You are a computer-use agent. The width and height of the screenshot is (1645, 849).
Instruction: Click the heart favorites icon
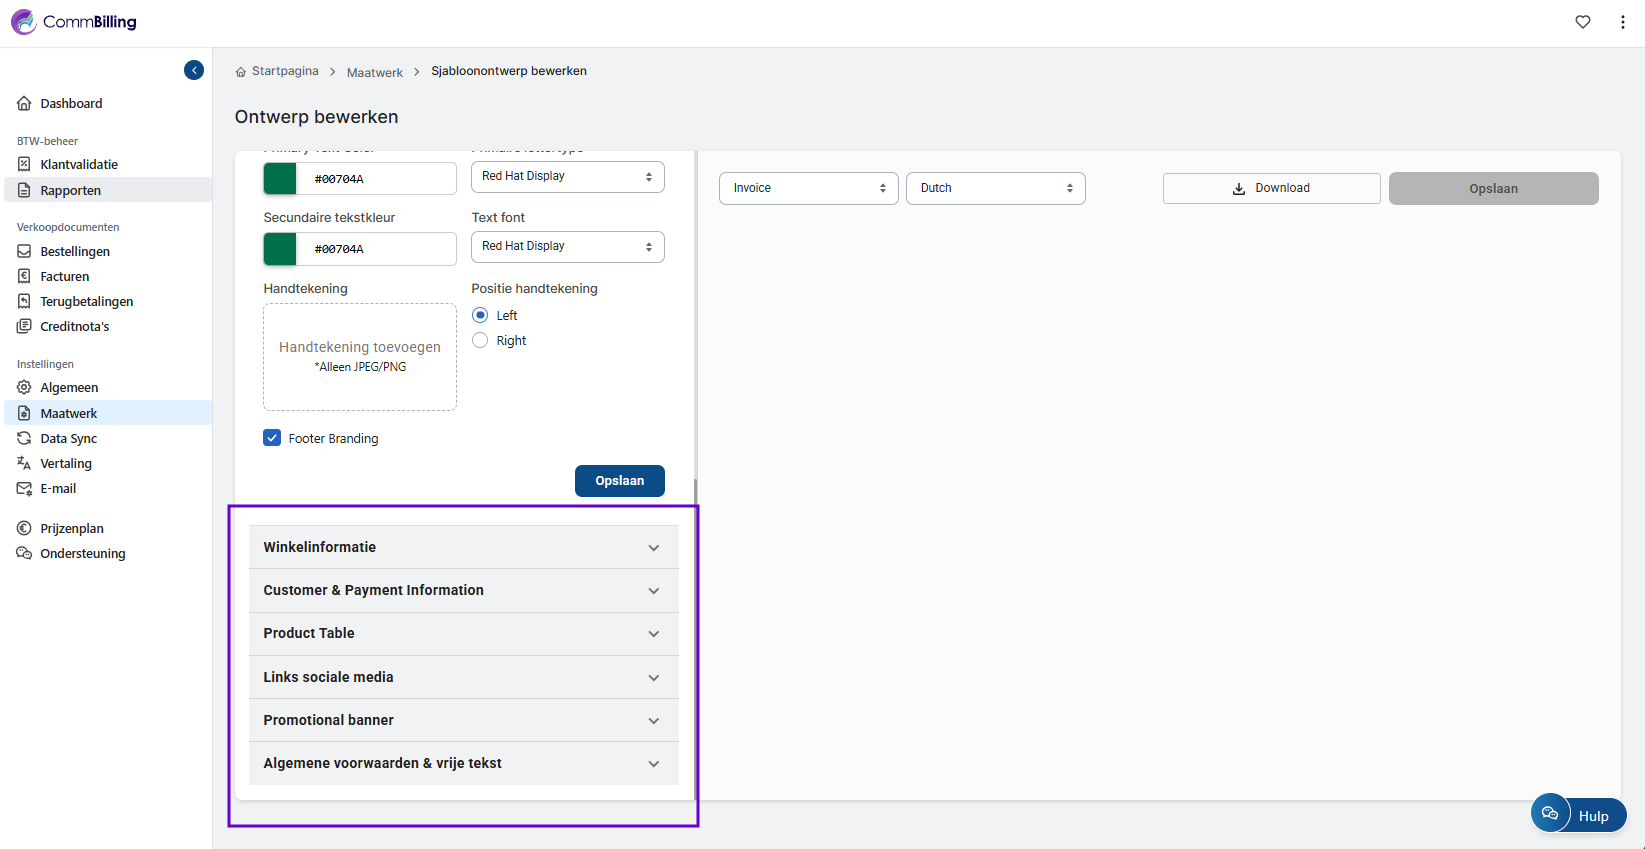pyautogui.click(x=1583, y=22)
